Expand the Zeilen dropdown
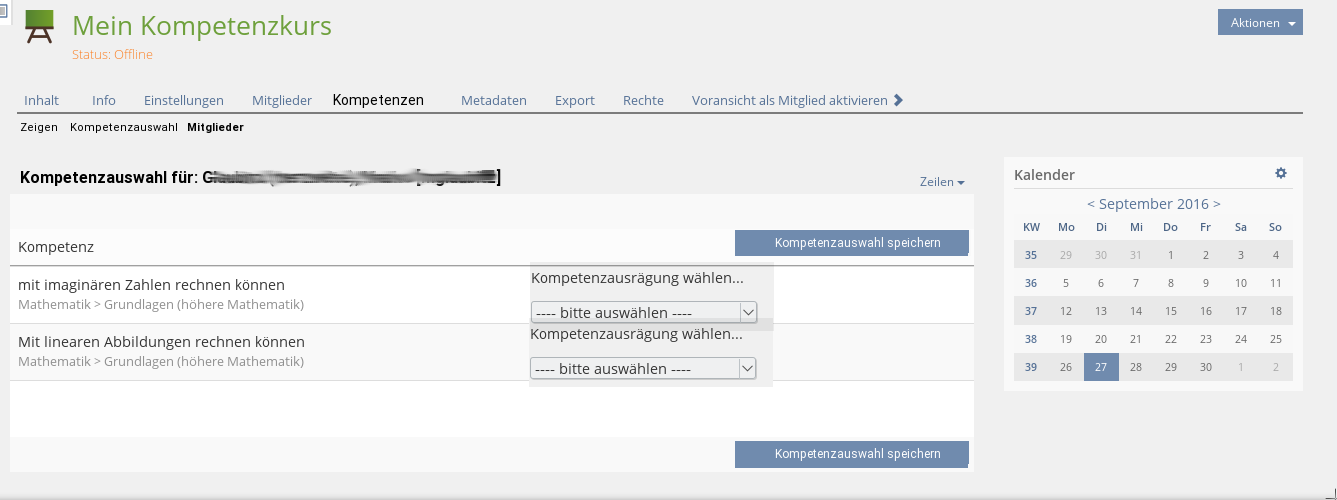Image resolution: width=1337 pixels, height=500 pixels. [x=942, y=182]
